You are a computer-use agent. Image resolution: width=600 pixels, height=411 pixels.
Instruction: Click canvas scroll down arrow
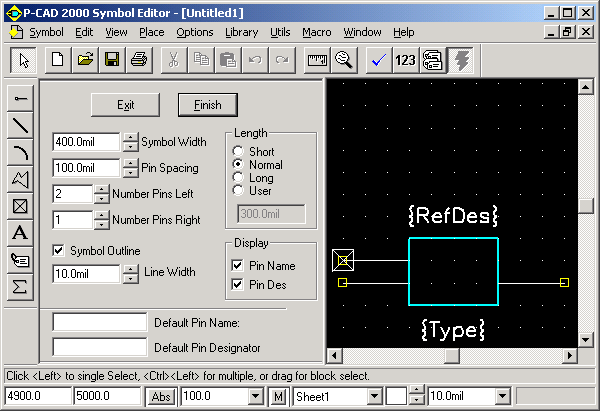pyautogui.click(x=586, y=340)
